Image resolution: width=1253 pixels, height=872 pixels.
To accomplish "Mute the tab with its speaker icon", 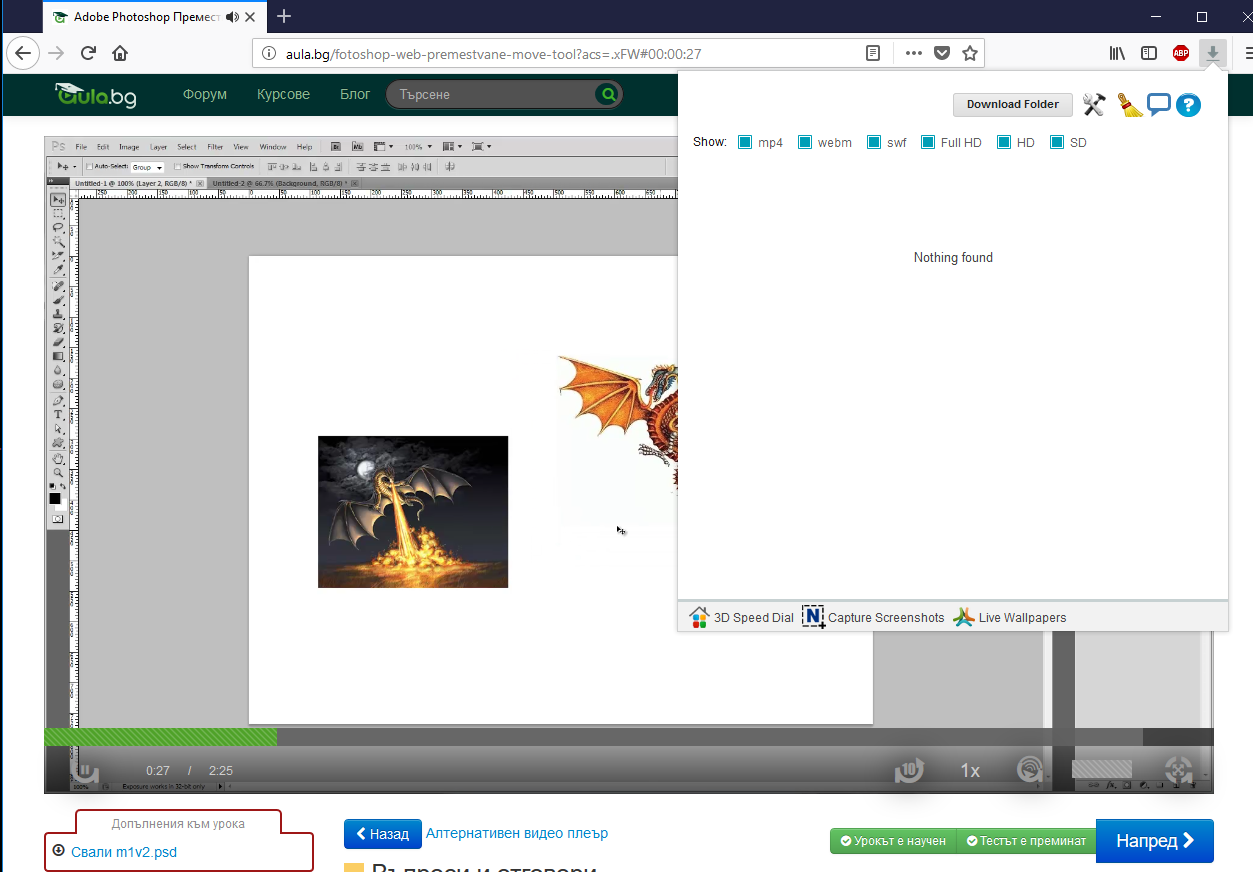I will [233, 17].
